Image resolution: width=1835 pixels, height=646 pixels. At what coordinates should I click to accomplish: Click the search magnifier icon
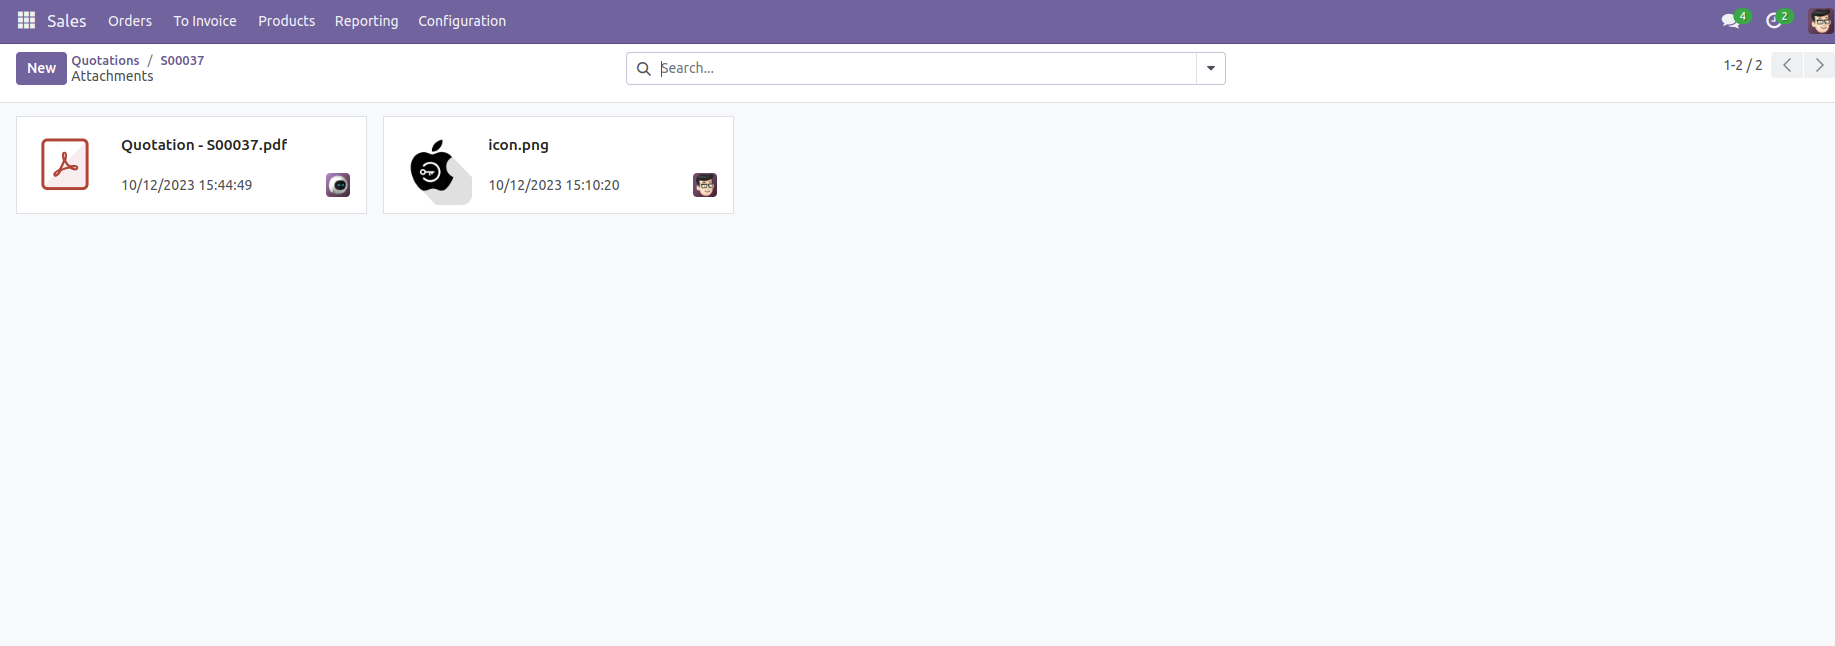[x=644, y=69]
